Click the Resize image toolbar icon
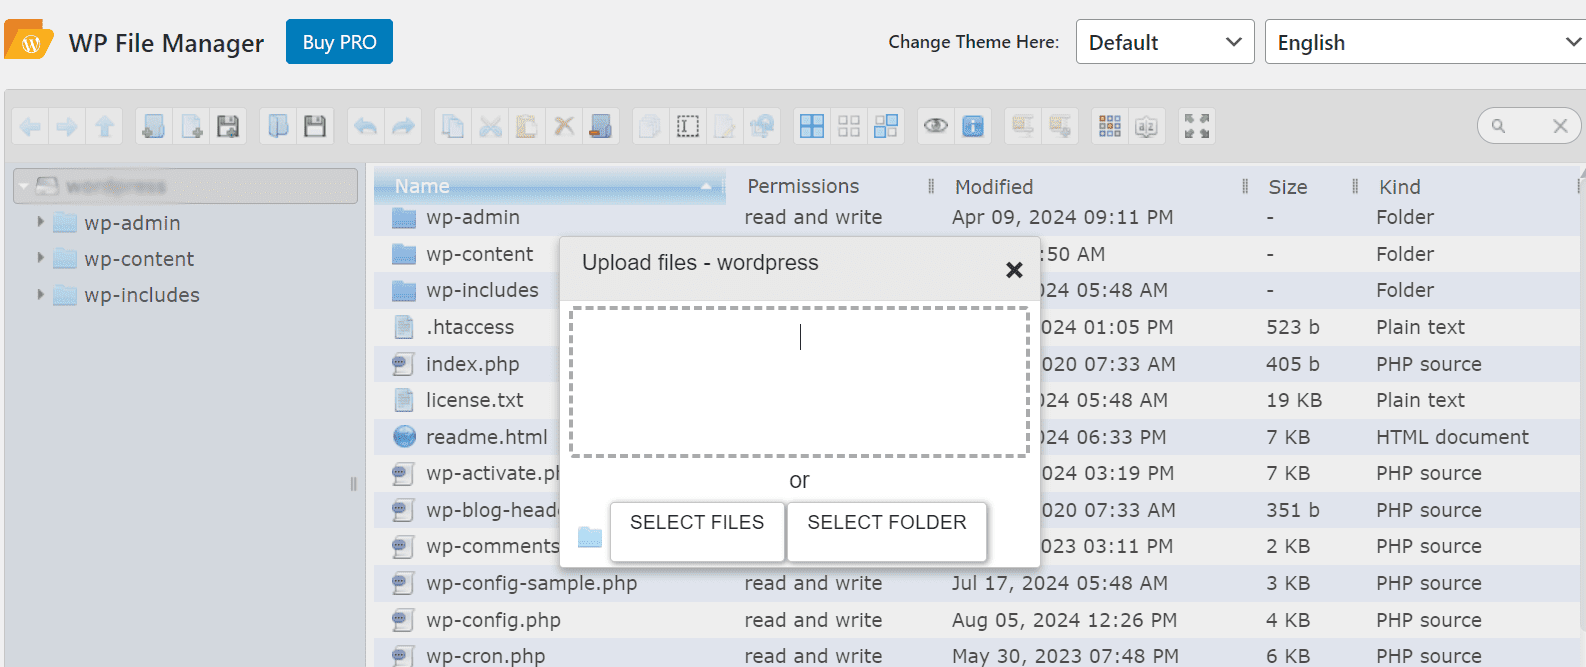The height and width of the screenshot is (667, 1586). 762,126
